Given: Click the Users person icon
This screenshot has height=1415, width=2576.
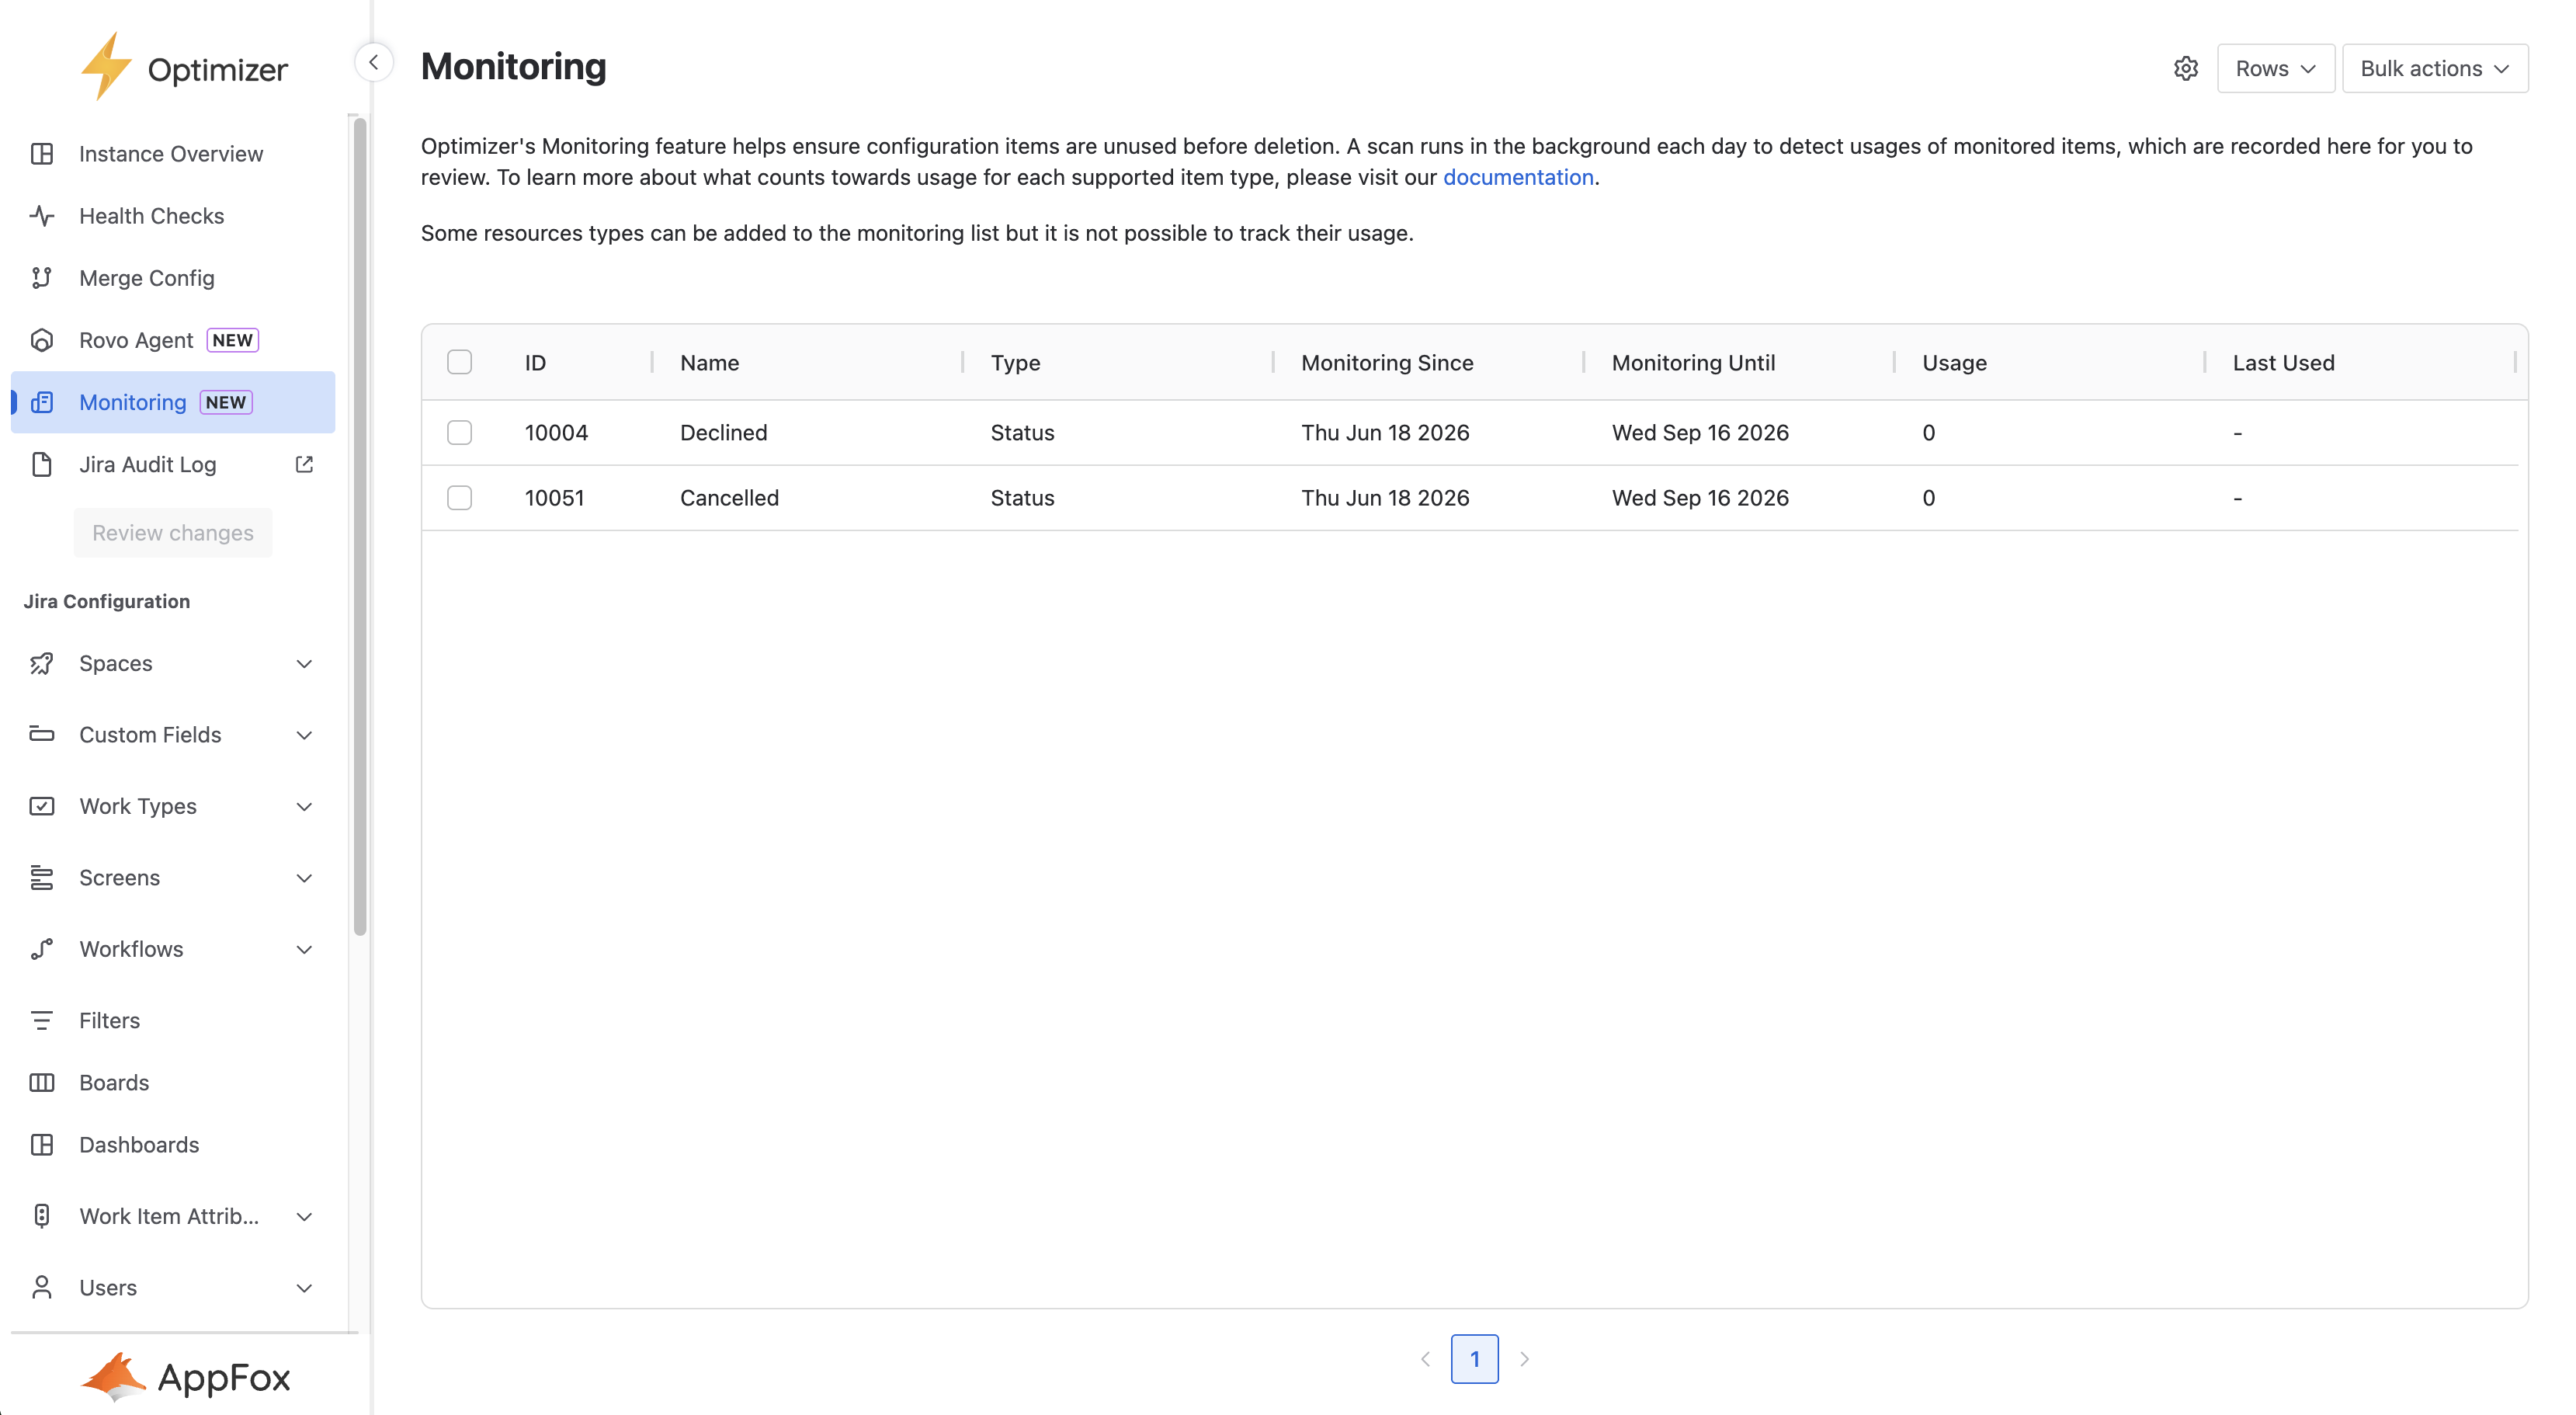Looking at the screenshot, I should tap(42, 1287).
